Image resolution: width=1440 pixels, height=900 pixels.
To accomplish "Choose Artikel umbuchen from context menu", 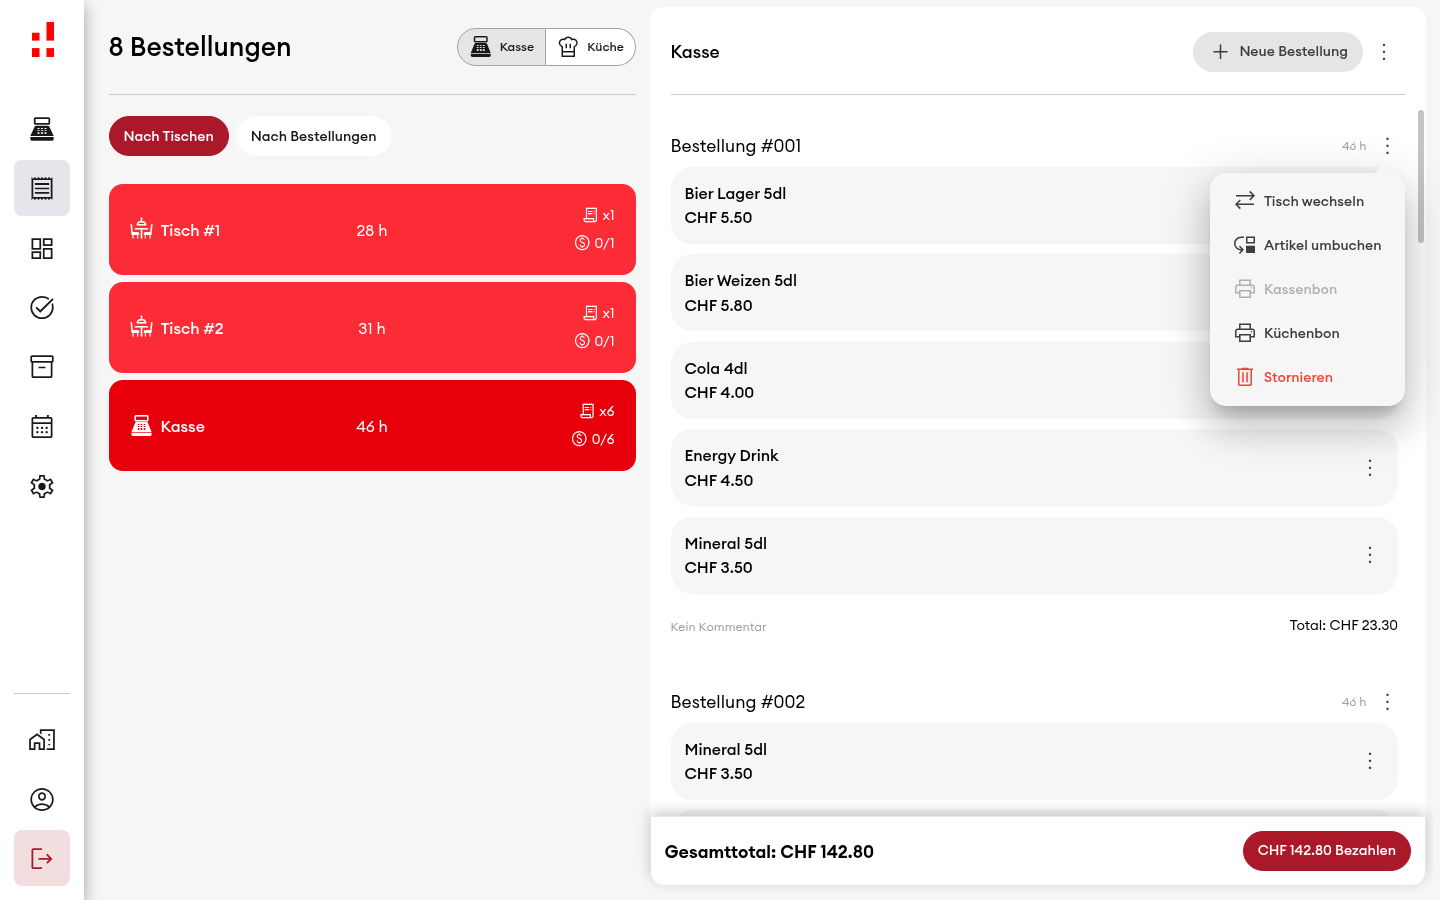I will coord(1307,245).
